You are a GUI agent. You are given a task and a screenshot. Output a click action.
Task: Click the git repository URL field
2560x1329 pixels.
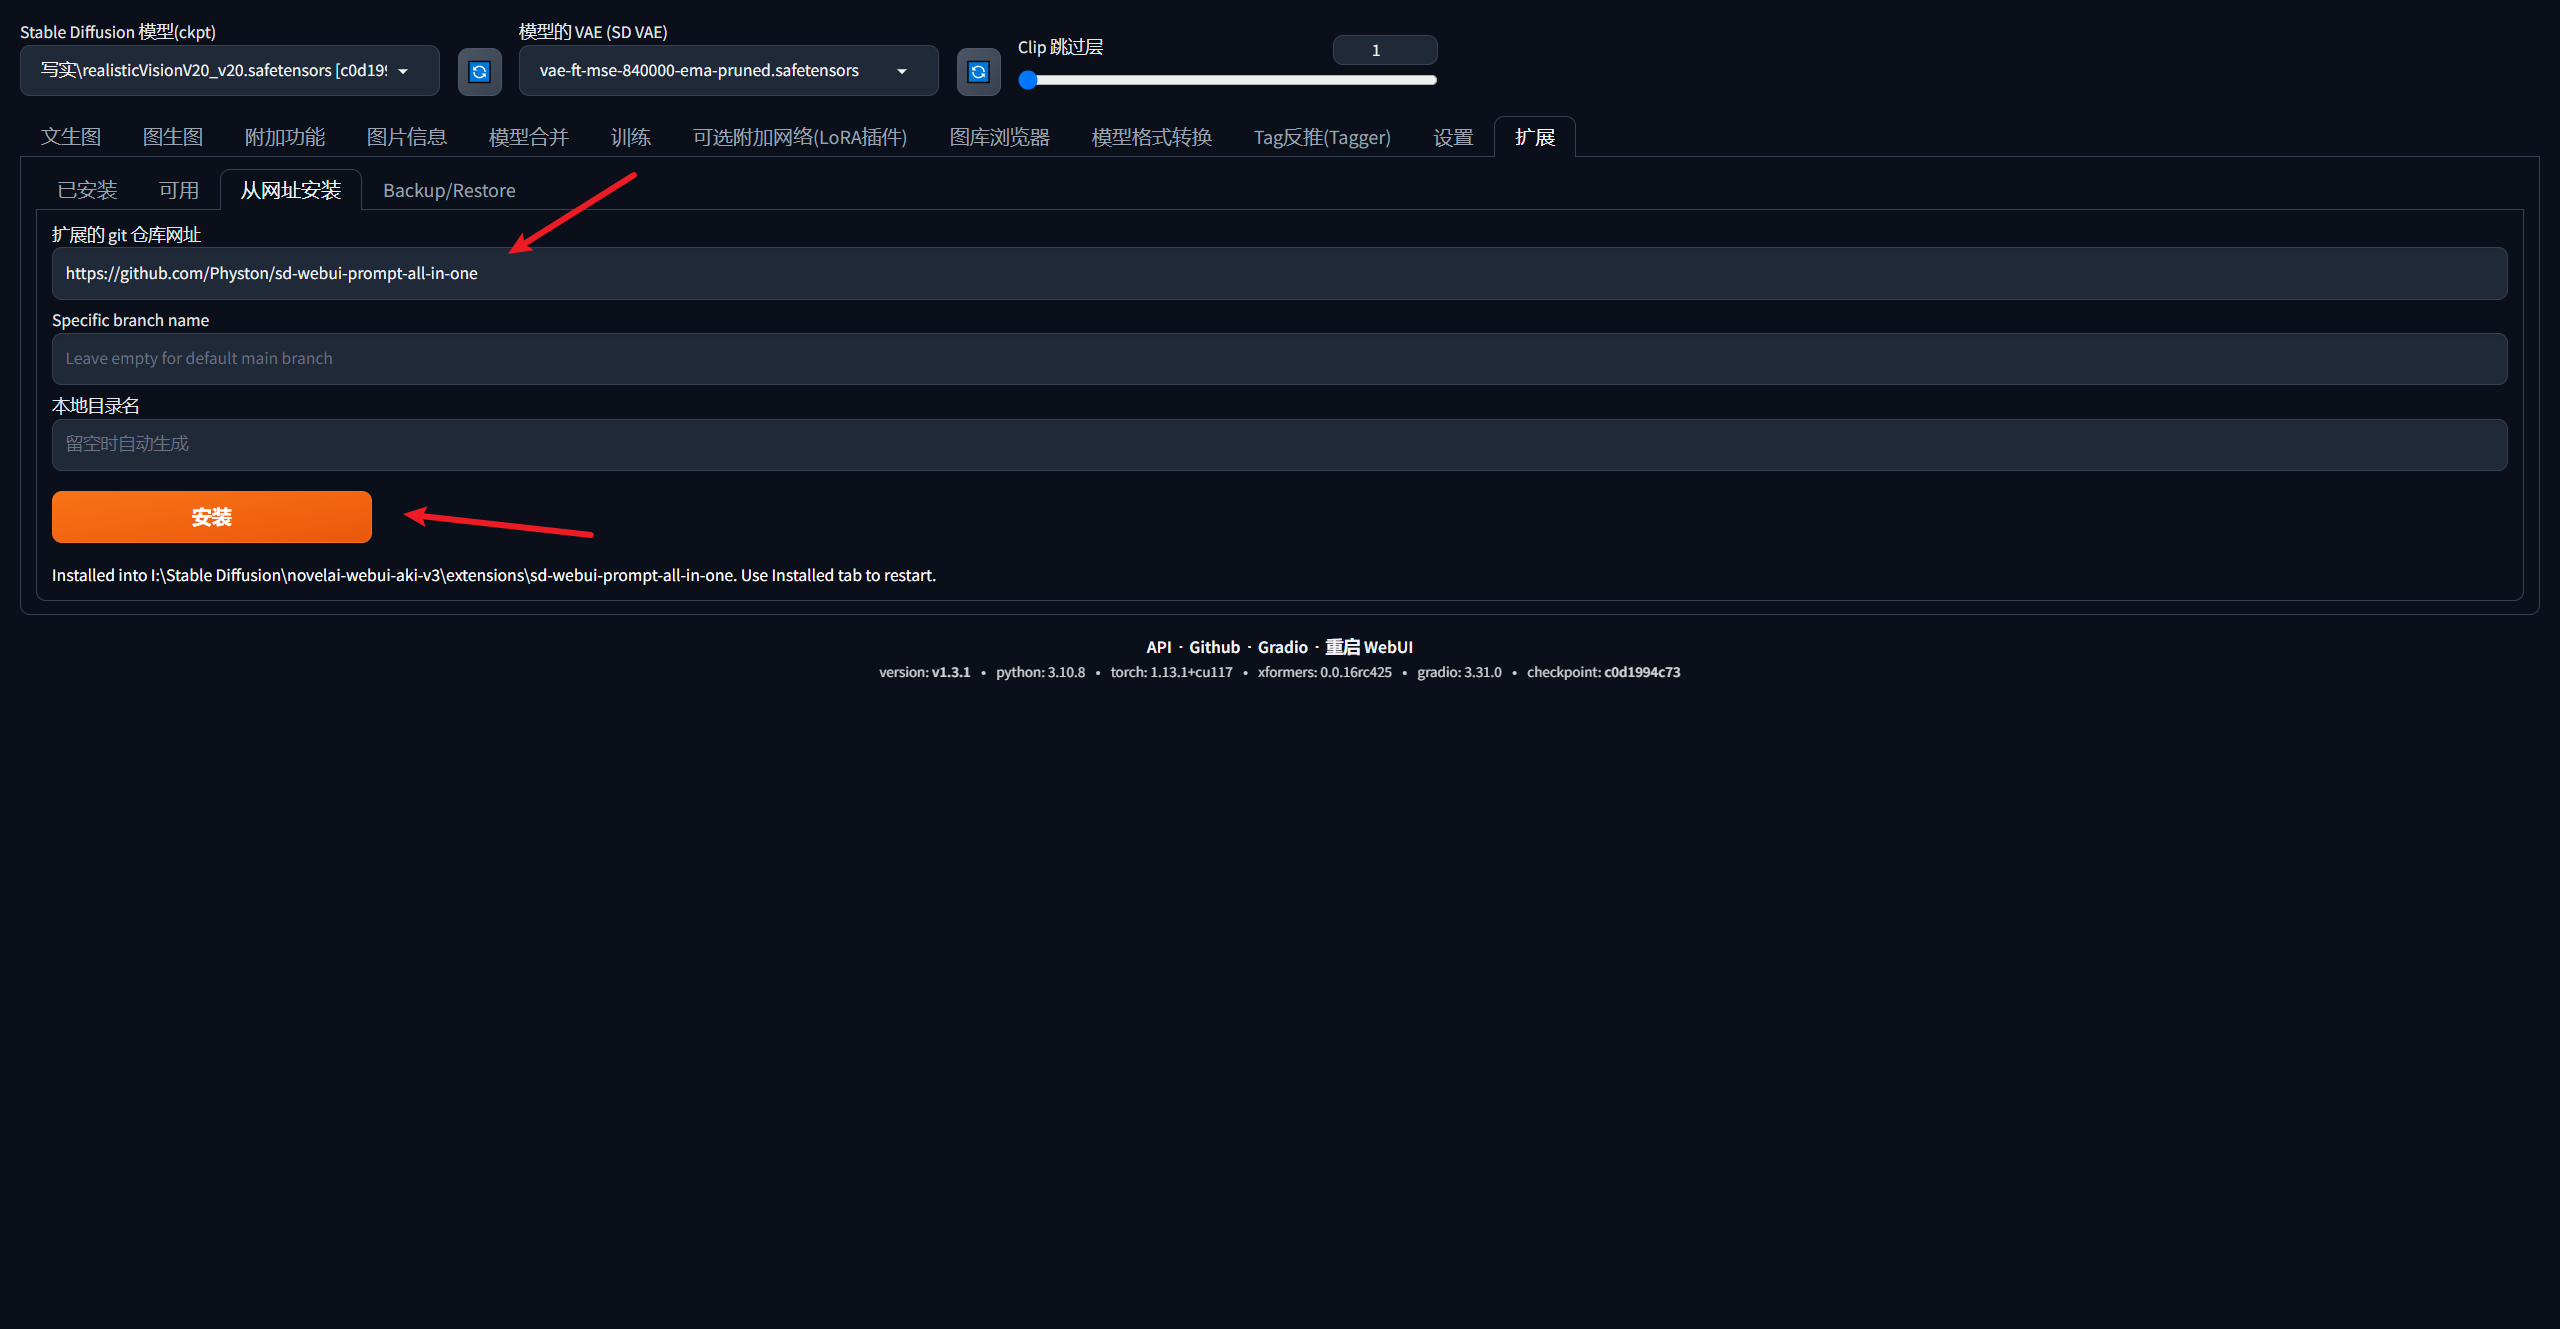[1279, 273]
